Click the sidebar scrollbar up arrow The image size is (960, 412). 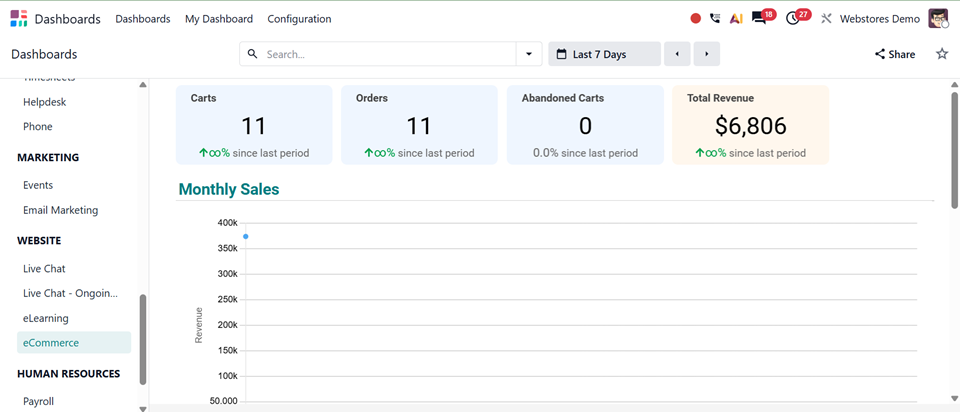(x=143, y=84)
